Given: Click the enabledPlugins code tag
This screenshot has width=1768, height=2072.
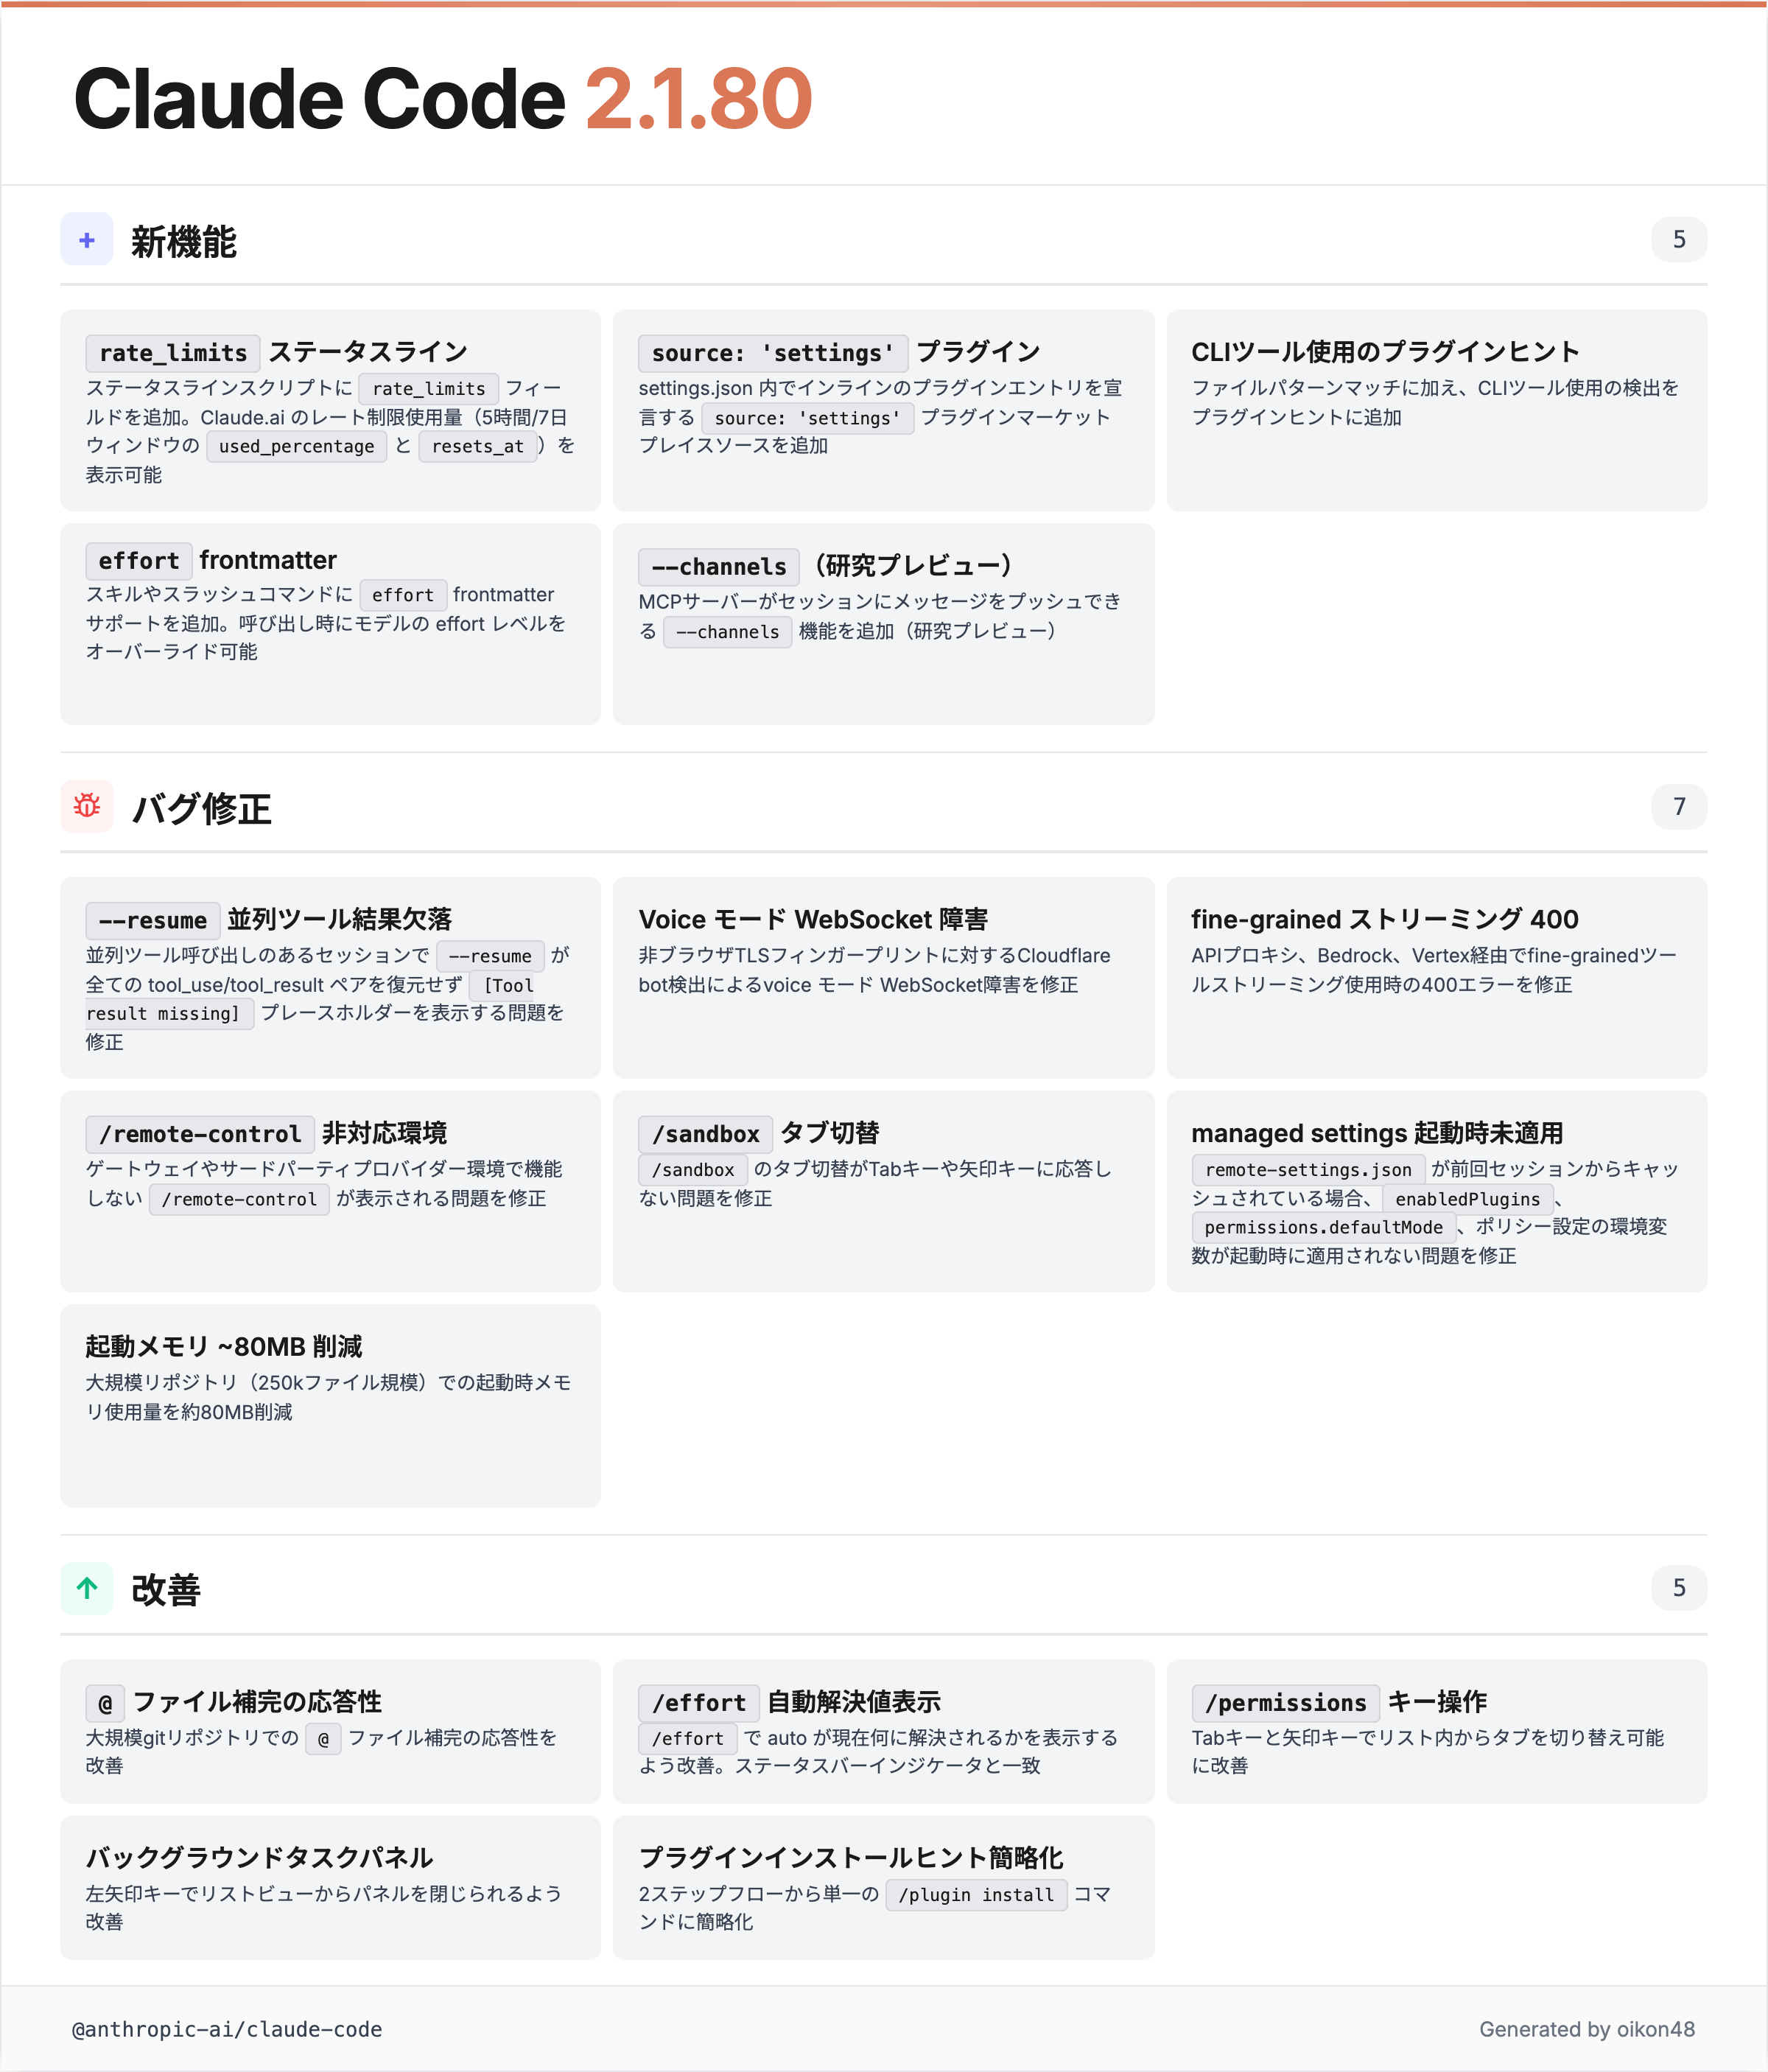Looking at the screenshot, I should [x=1468, y=1199].
